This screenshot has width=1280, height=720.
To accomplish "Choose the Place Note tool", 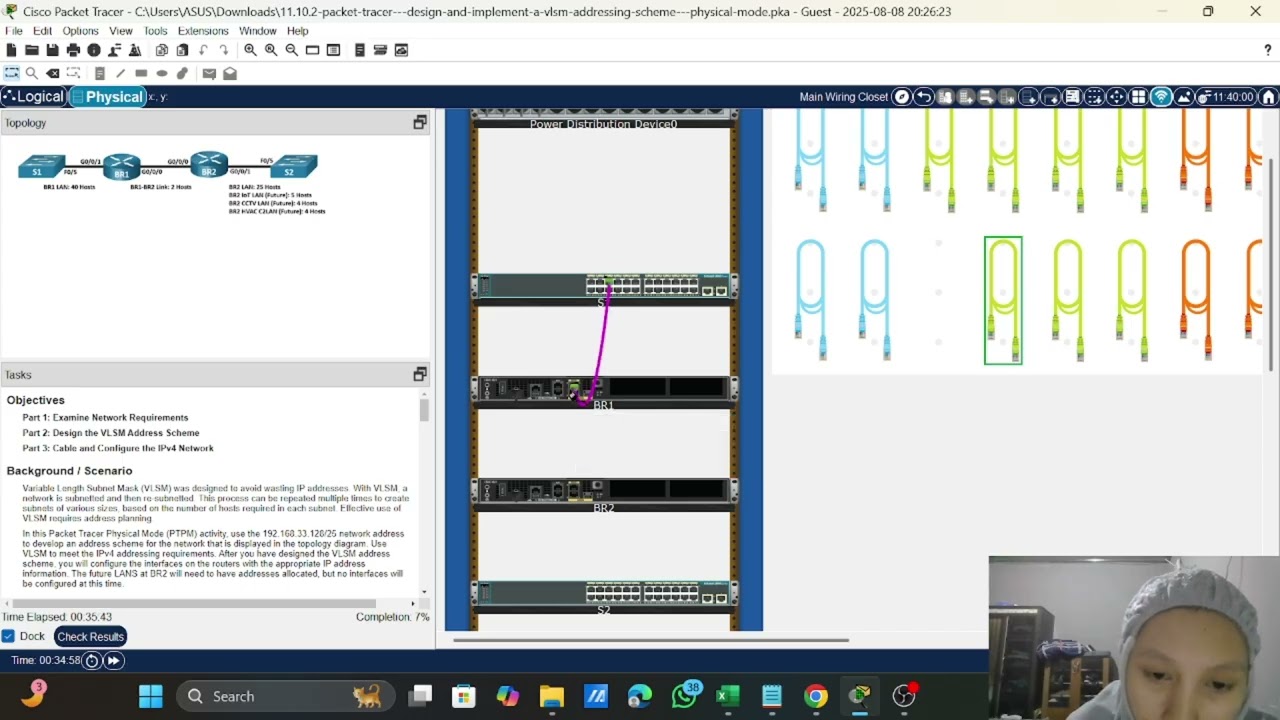I will point(100,73).
